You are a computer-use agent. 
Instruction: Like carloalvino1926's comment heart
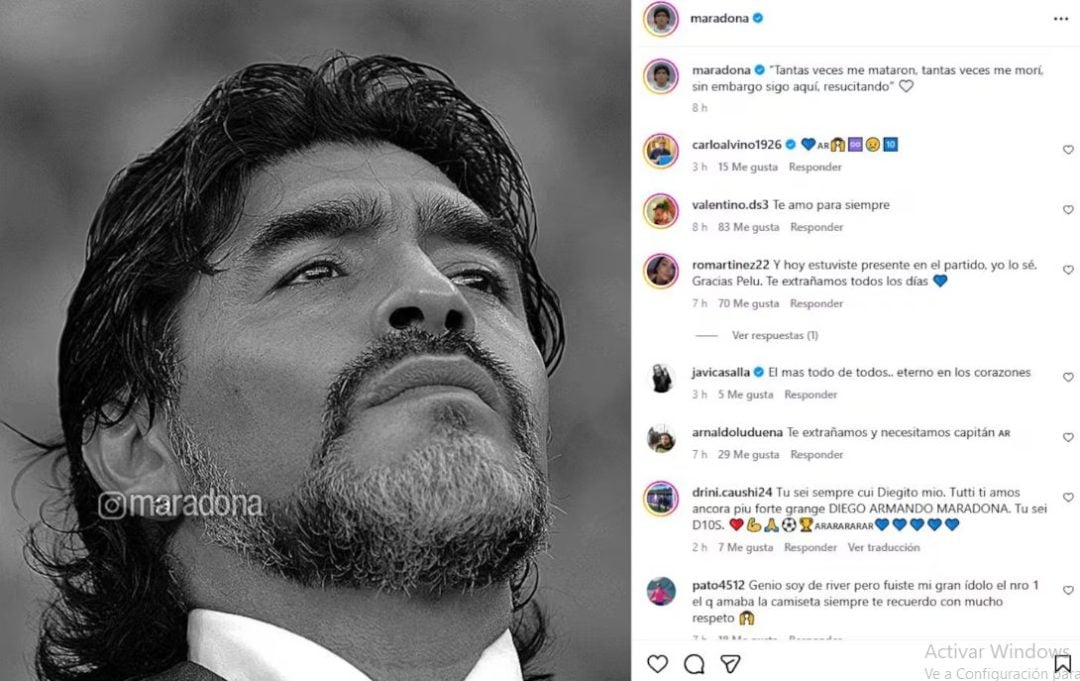pyautogui.click(x=1068, y=150)
